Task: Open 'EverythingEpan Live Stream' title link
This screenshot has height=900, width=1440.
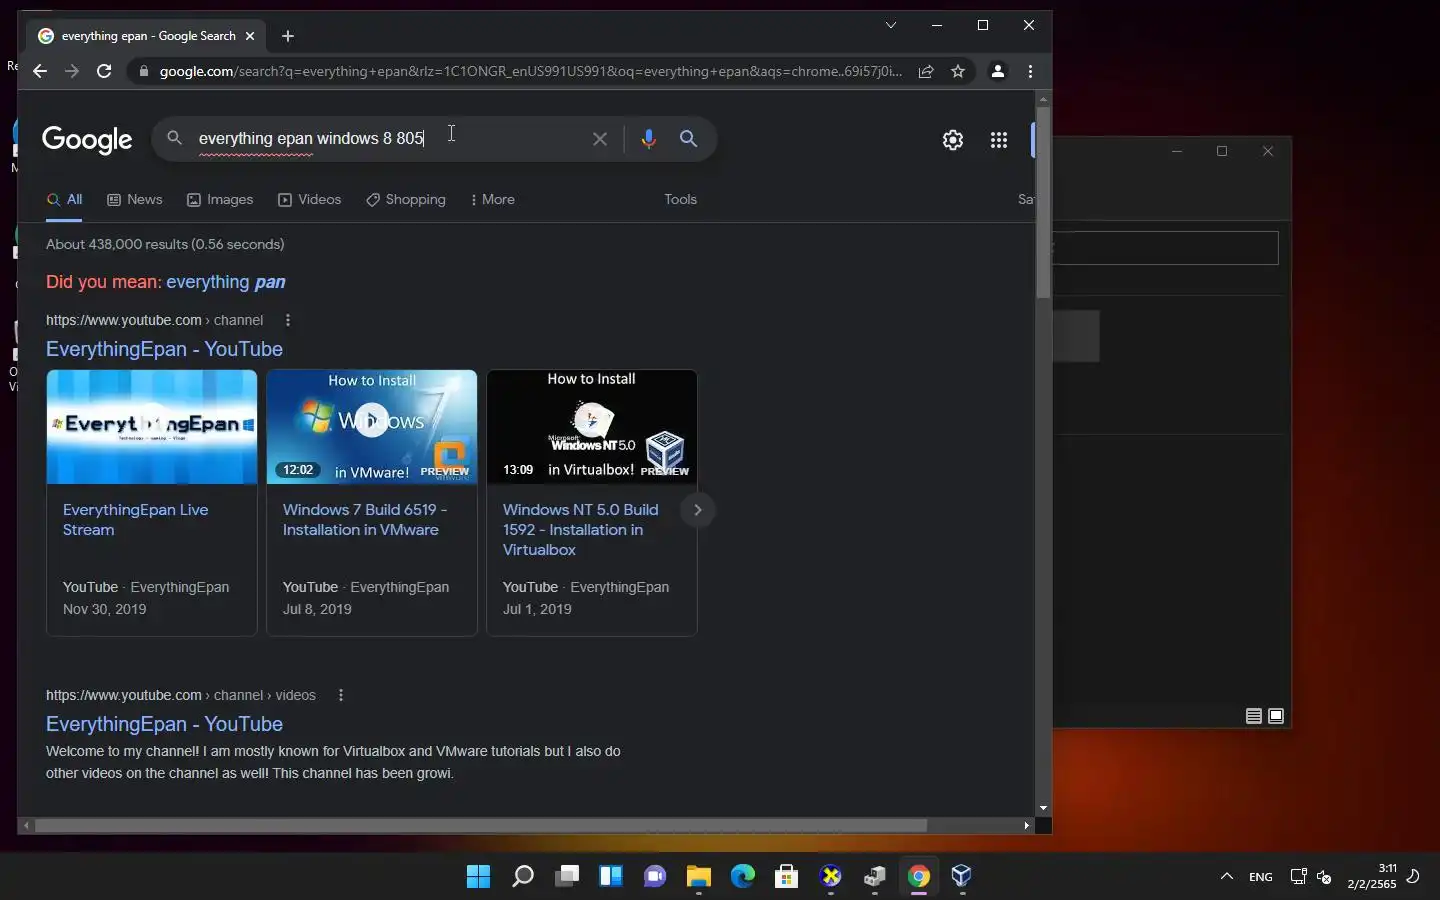Action: coord(135,520)
